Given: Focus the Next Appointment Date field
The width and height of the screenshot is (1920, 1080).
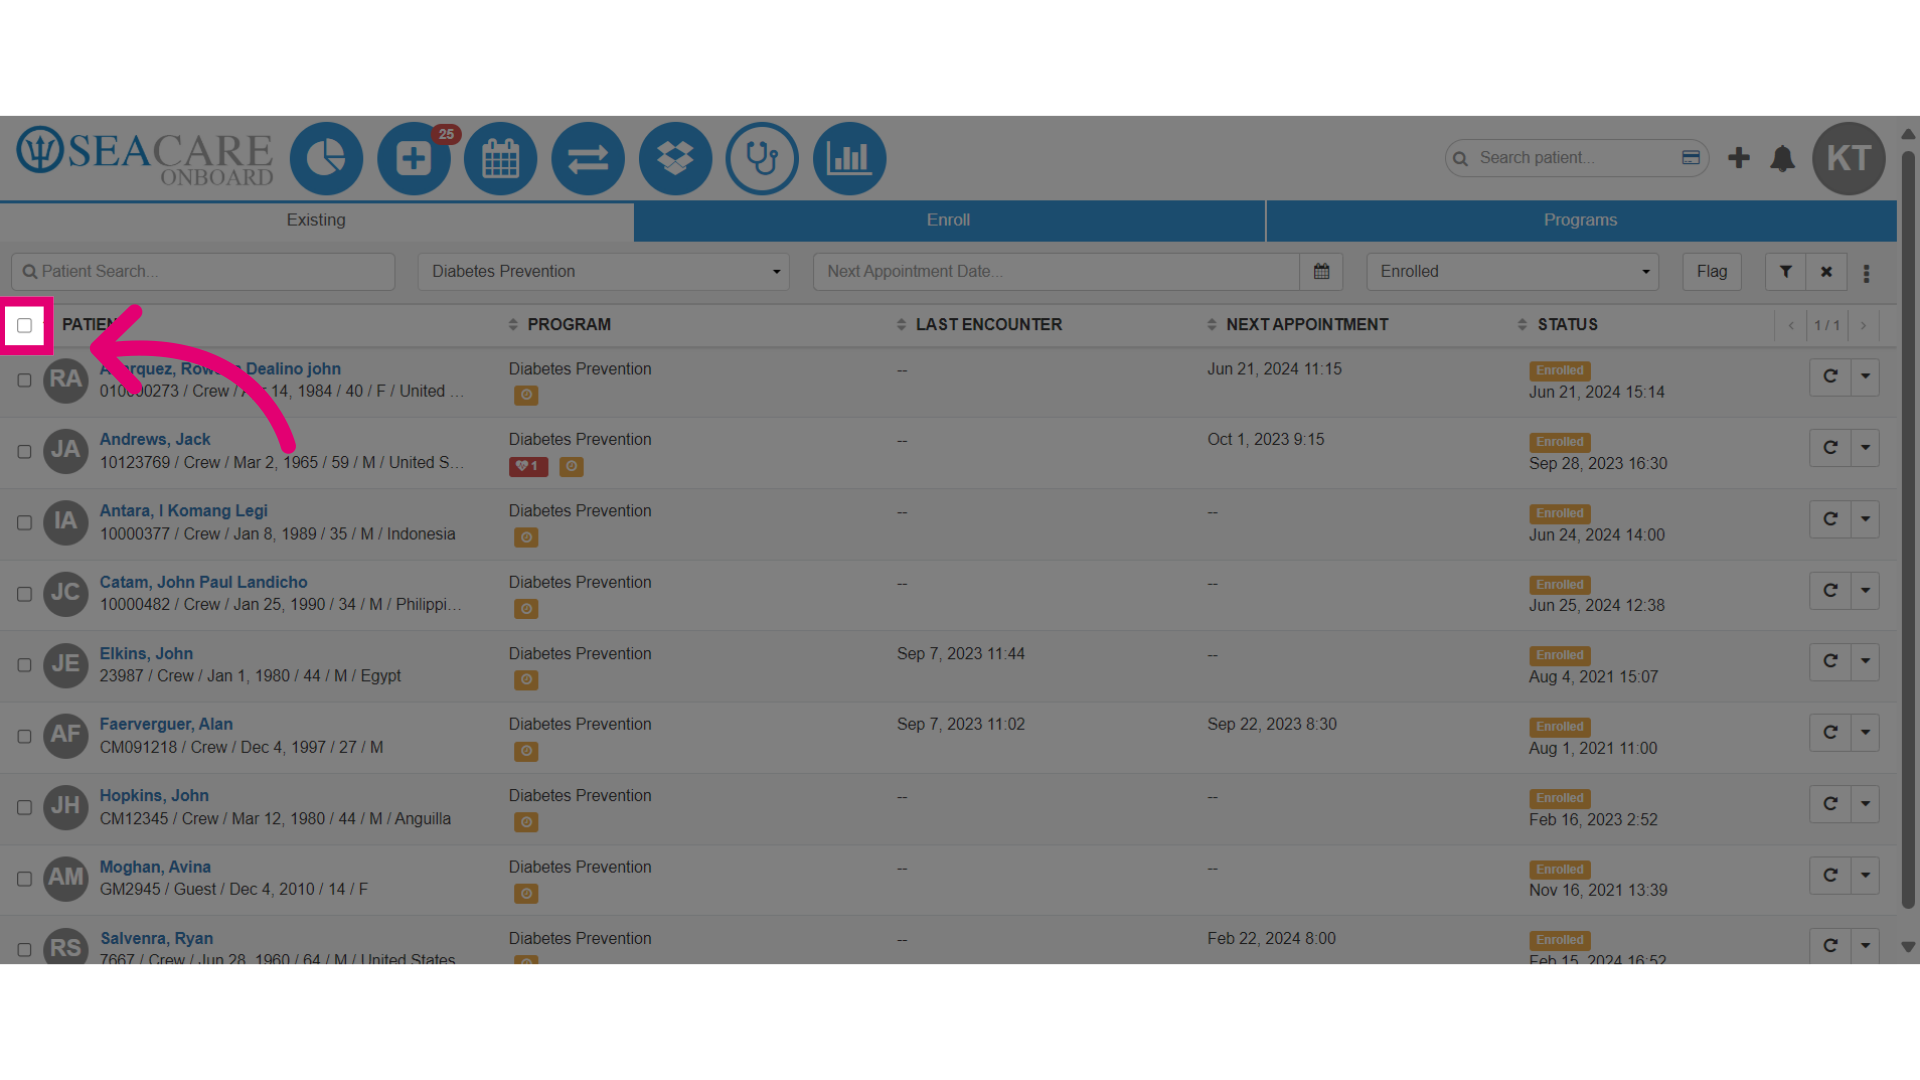Looking at the screenshot, I should coord(1056,272).
